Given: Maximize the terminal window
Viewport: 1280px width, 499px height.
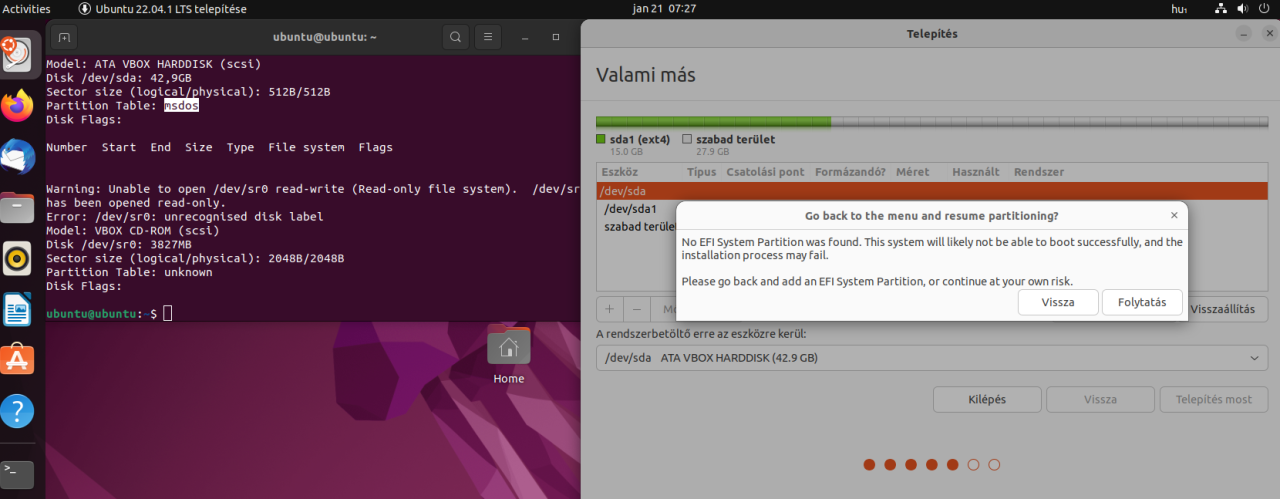Looking at the screenshot, I should [x=556, y=38].
